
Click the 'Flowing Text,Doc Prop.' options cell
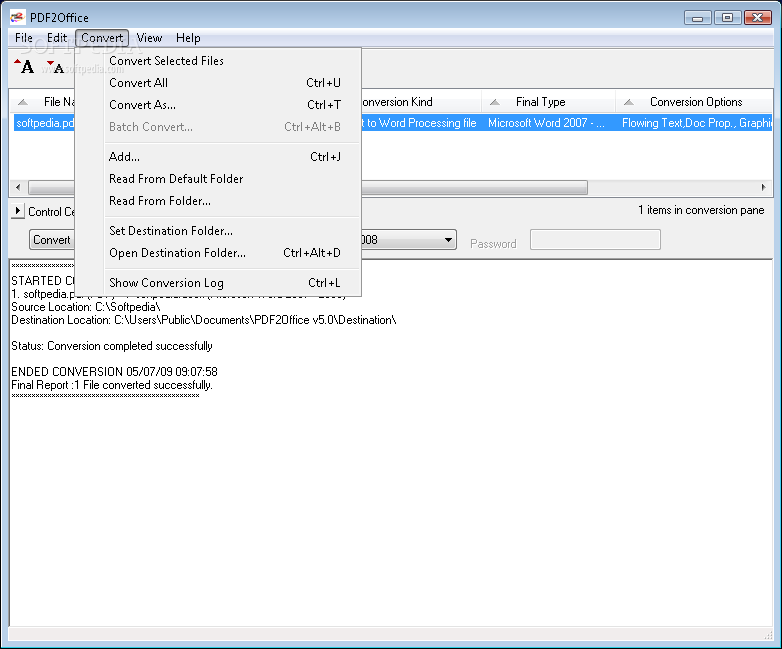pyautogui.click(x=697, y=123)
